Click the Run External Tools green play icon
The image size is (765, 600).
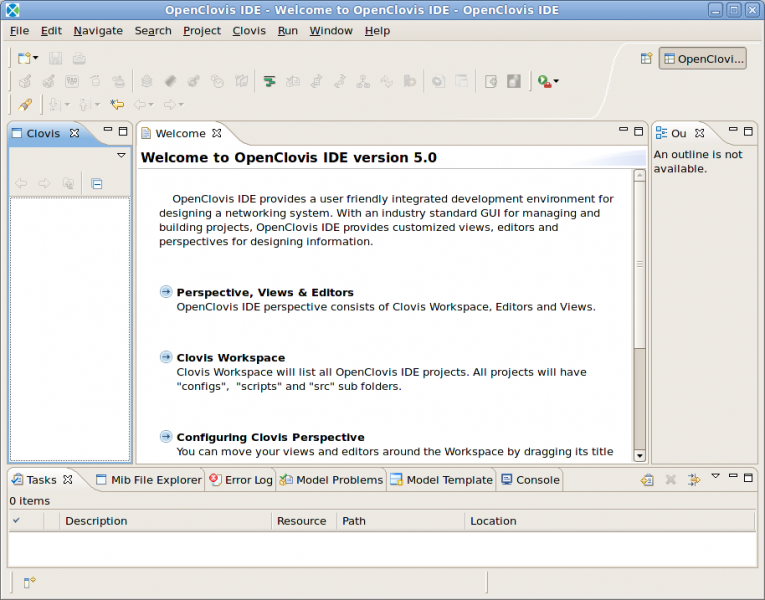544,81
